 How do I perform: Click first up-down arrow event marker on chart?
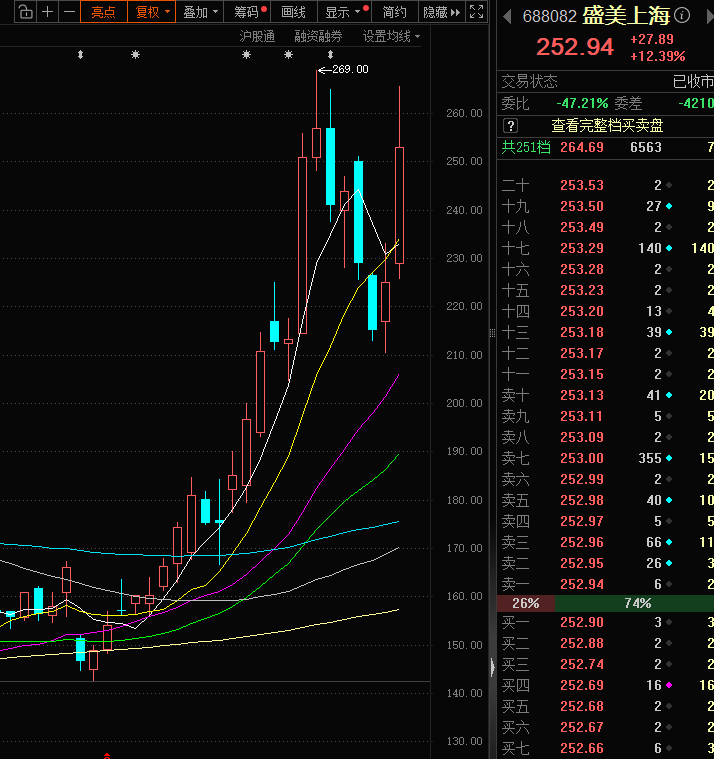pos(81,55)
